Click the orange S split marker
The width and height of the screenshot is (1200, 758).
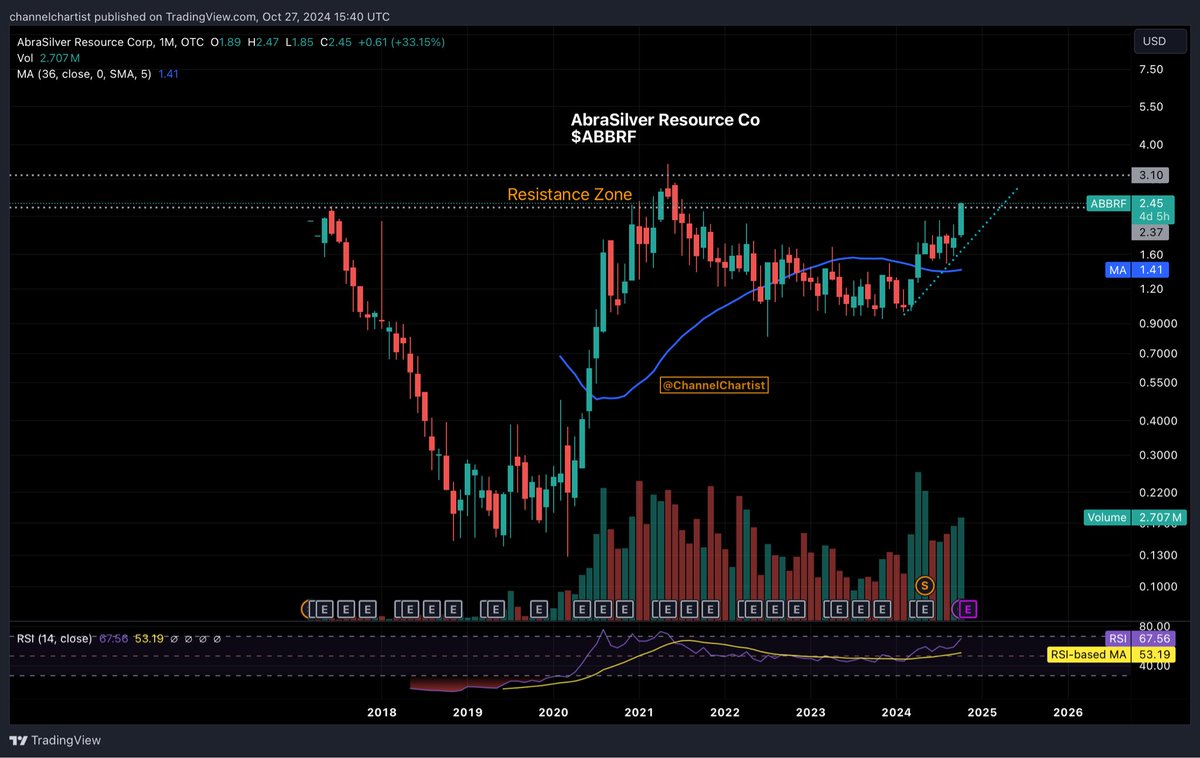(925, 584)
